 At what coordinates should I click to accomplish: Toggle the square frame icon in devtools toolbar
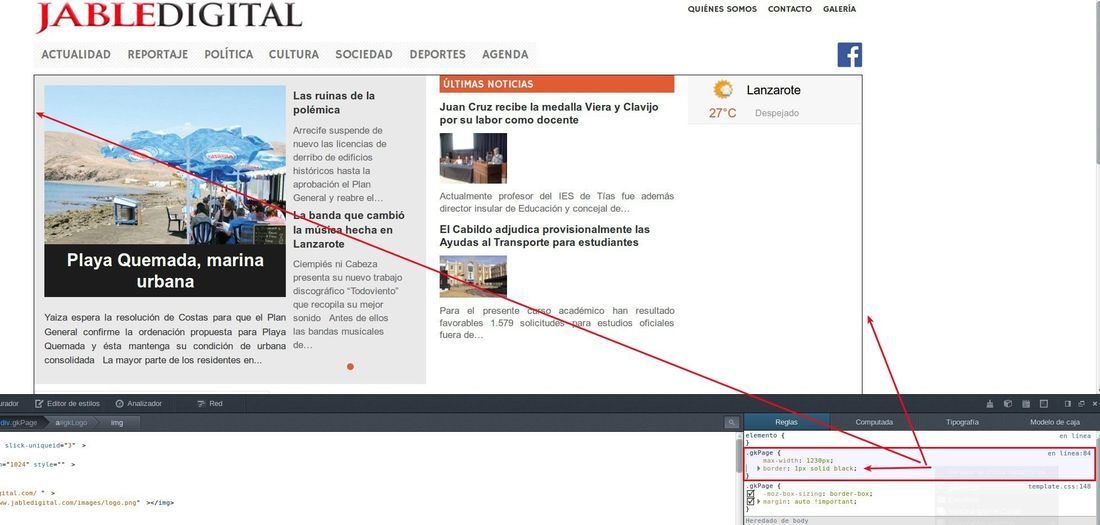point(1043,404)
